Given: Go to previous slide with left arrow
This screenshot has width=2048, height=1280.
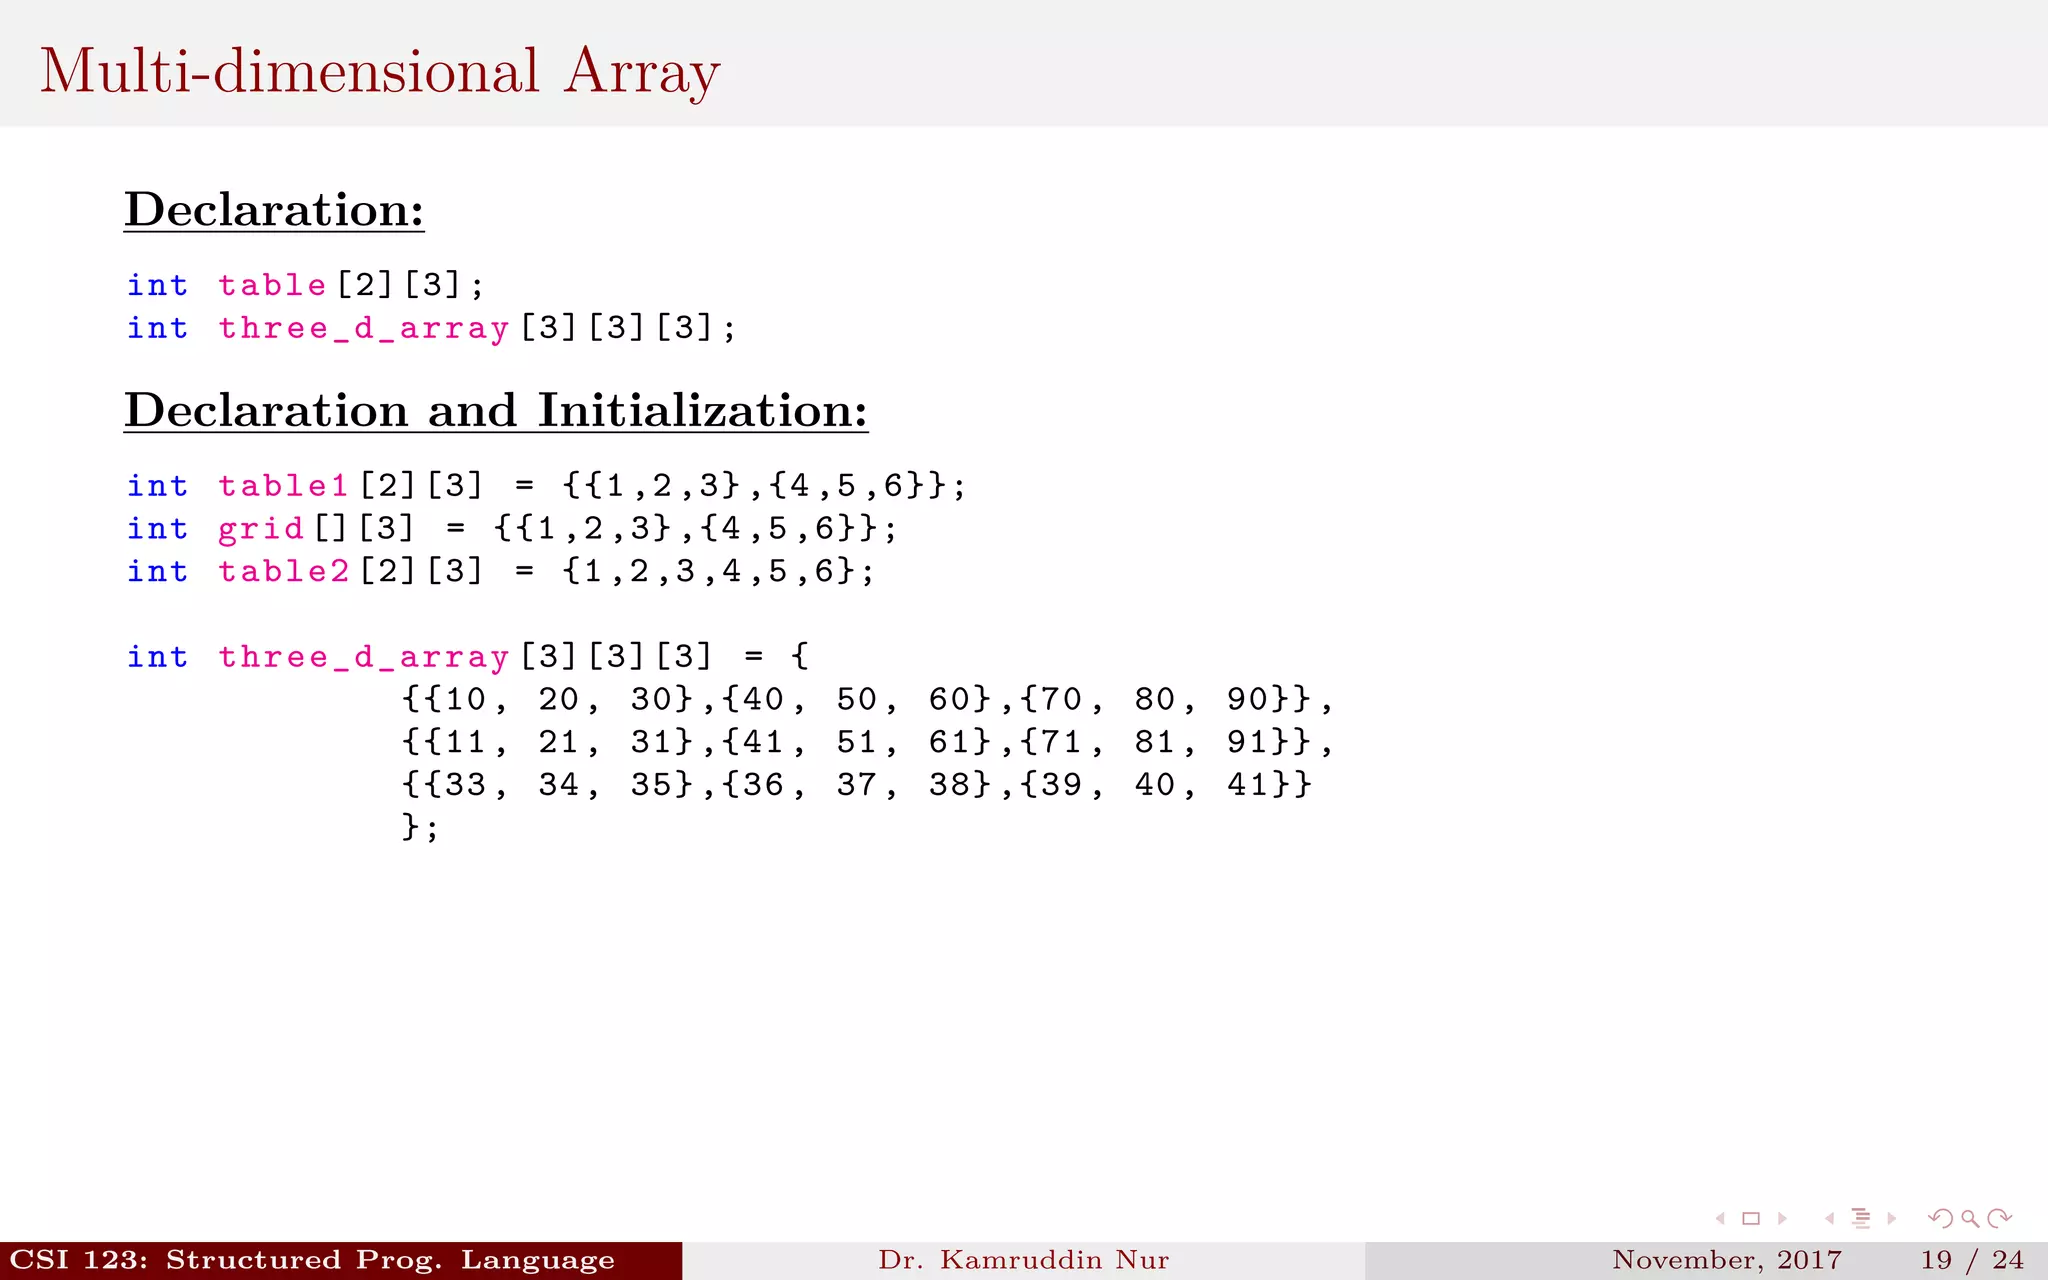Looking at the screenshot, I should 1720,1218.
